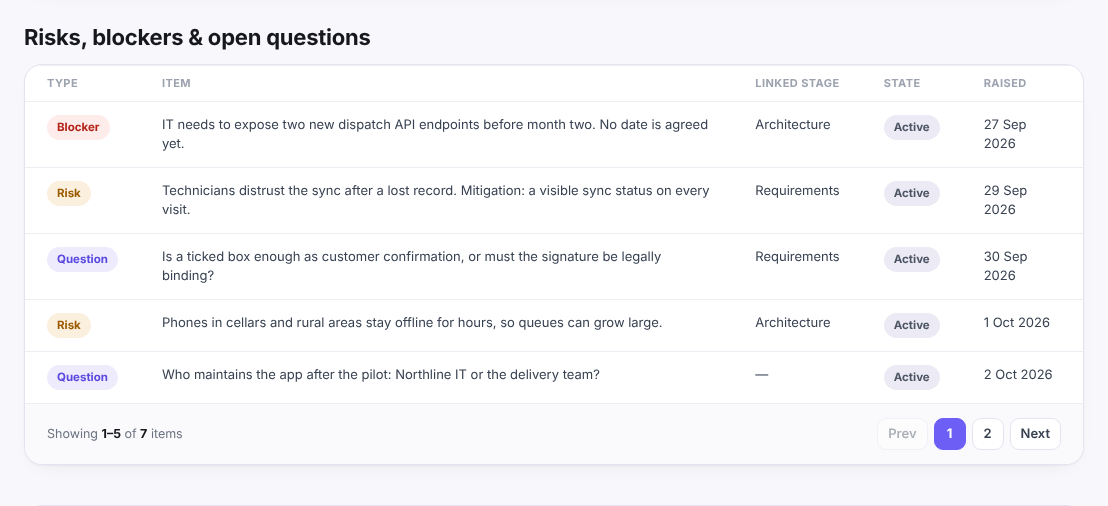Click the 29 Sep 2026 raised date
1108x506 pixels.
click(x=1005, y=200)
